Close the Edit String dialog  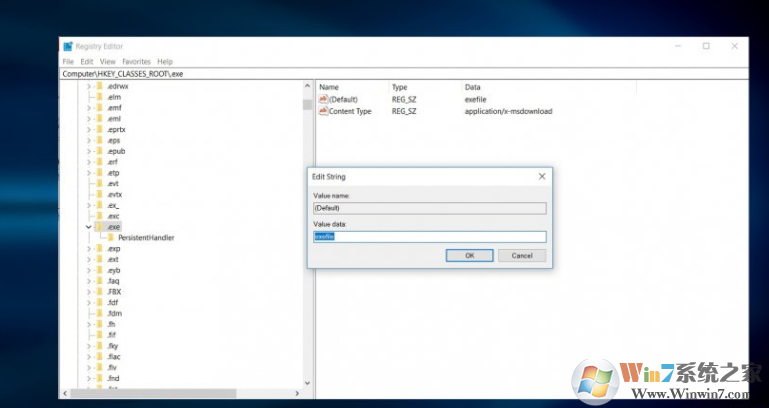tap(542, 176)
